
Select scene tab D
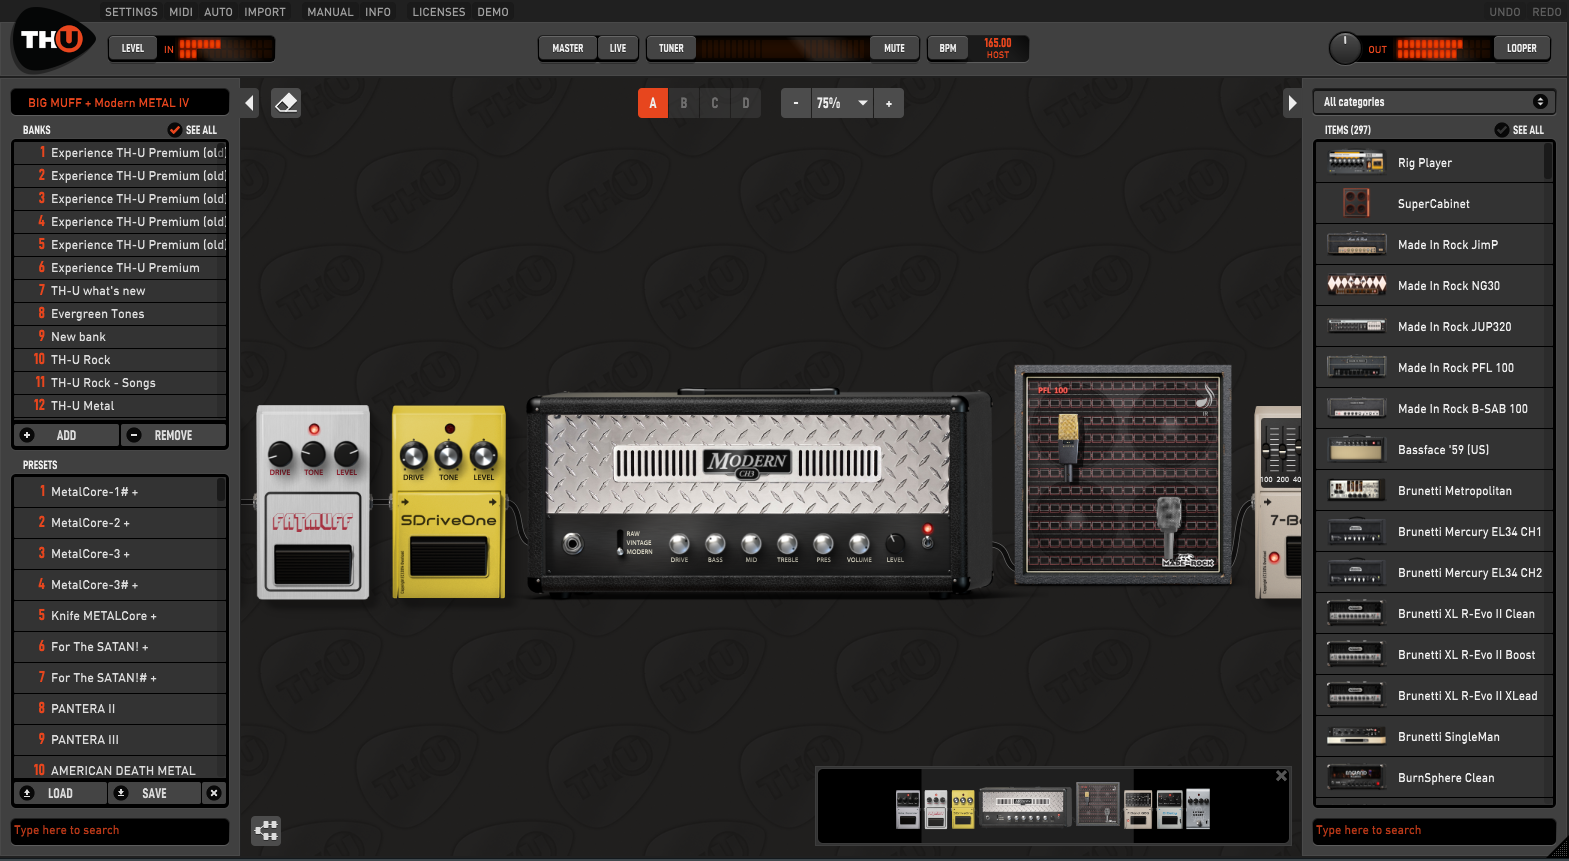[x=746, y=103]
